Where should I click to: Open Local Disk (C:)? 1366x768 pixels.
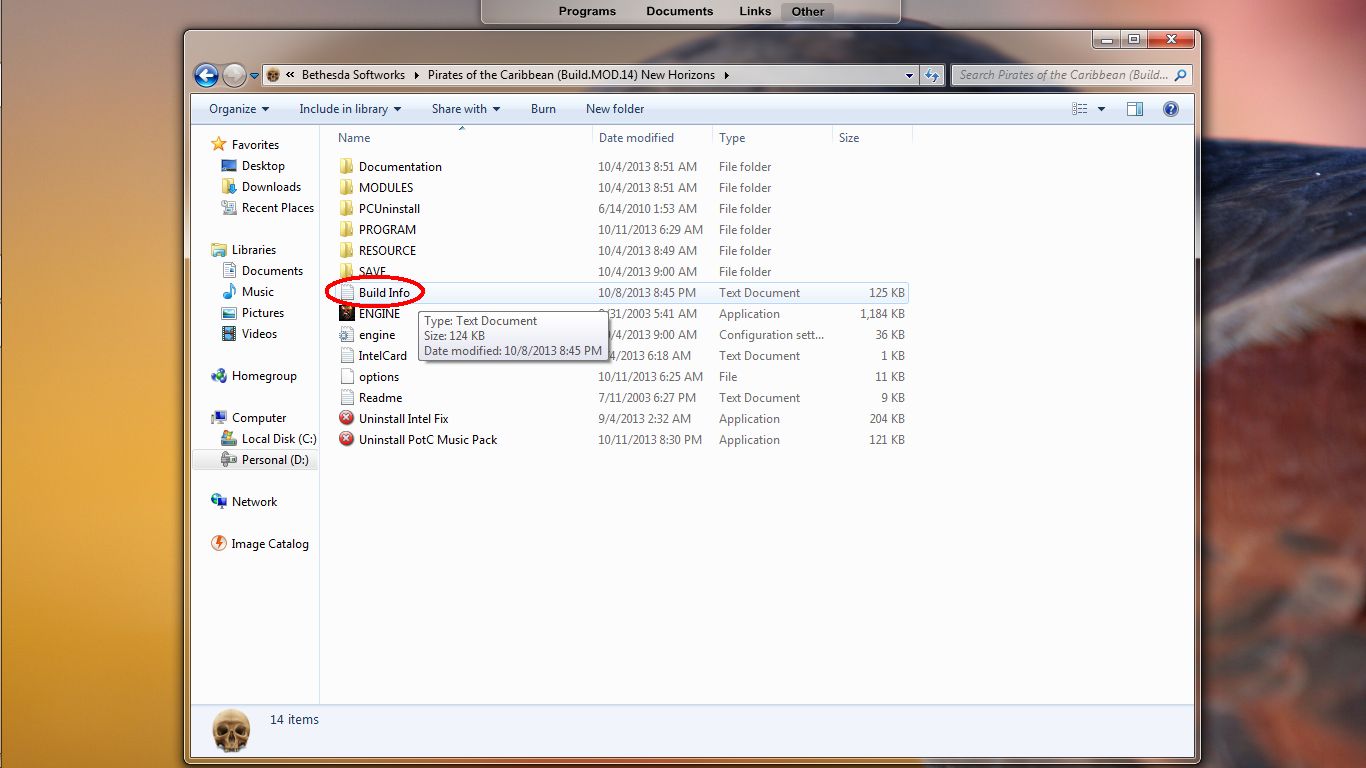pyautogui.click(x=279, y=439)
